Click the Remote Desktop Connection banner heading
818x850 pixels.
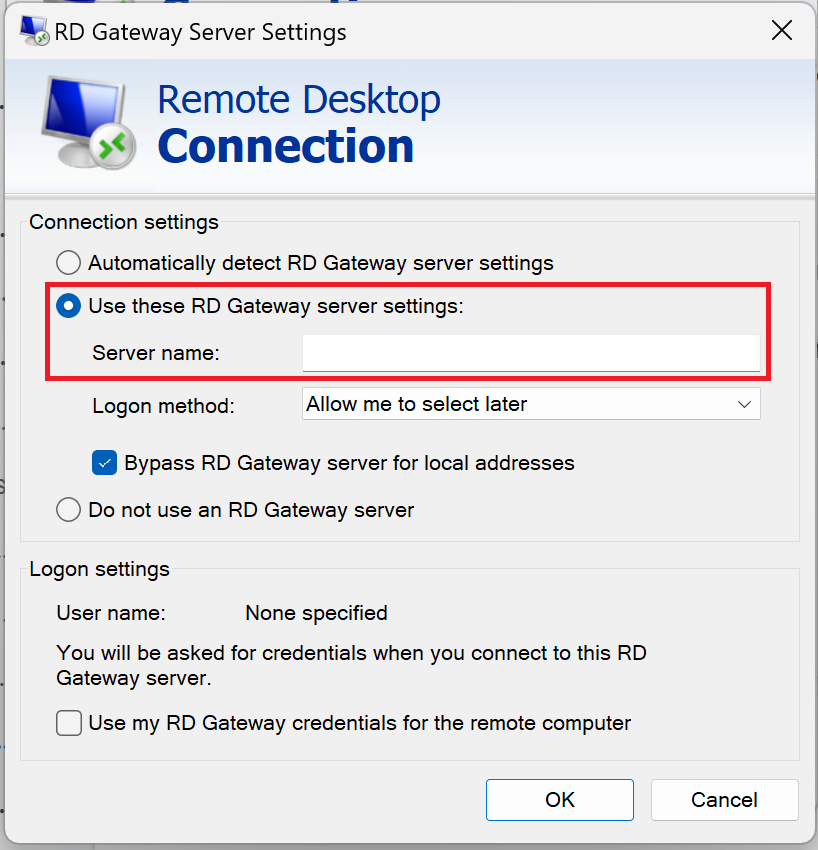click(299, 124)
